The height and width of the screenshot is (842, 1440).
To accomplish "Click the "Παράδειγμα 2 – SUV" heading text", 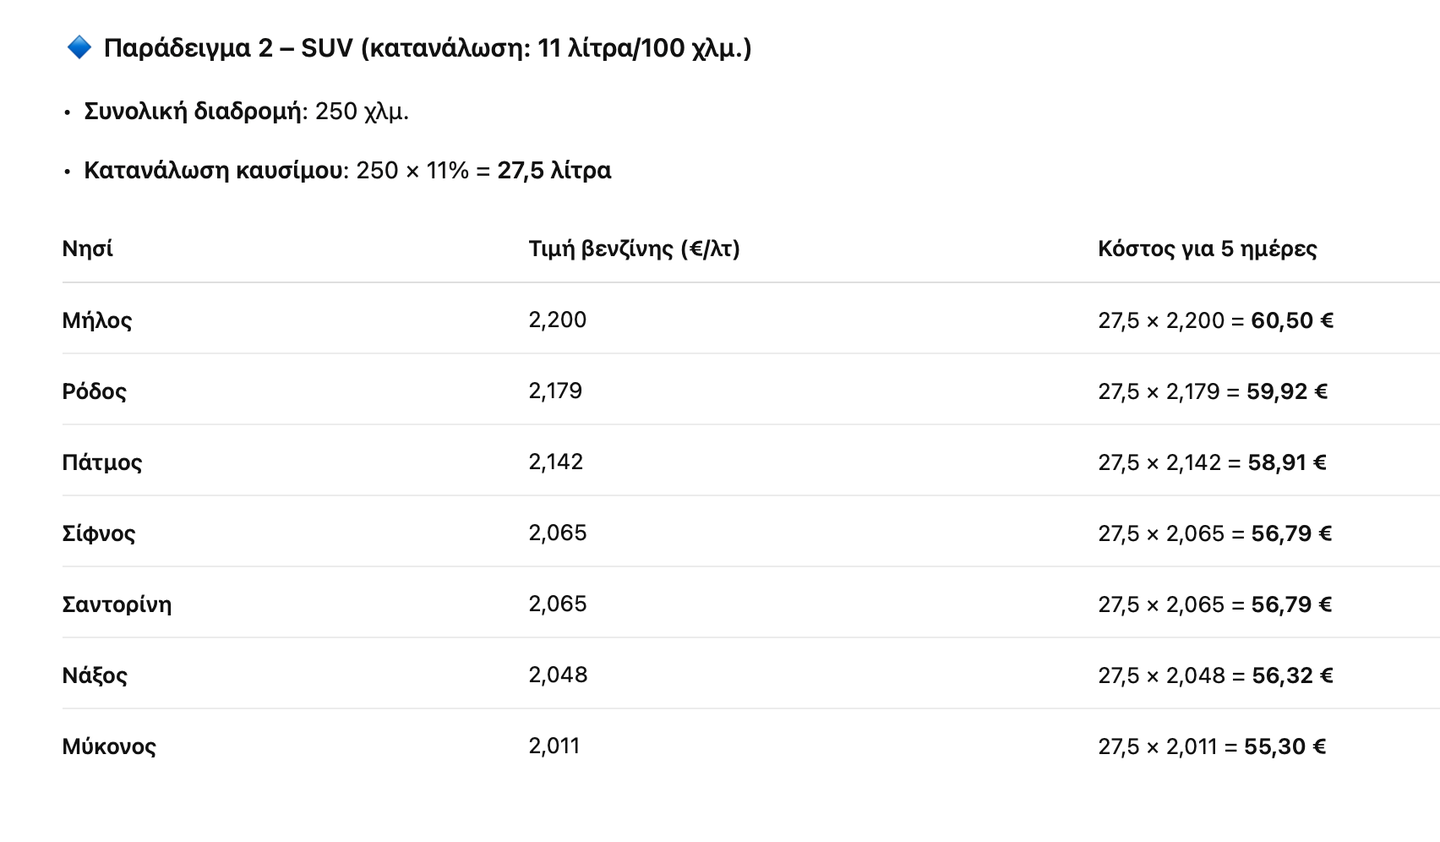I will click(x=228, y=48).
